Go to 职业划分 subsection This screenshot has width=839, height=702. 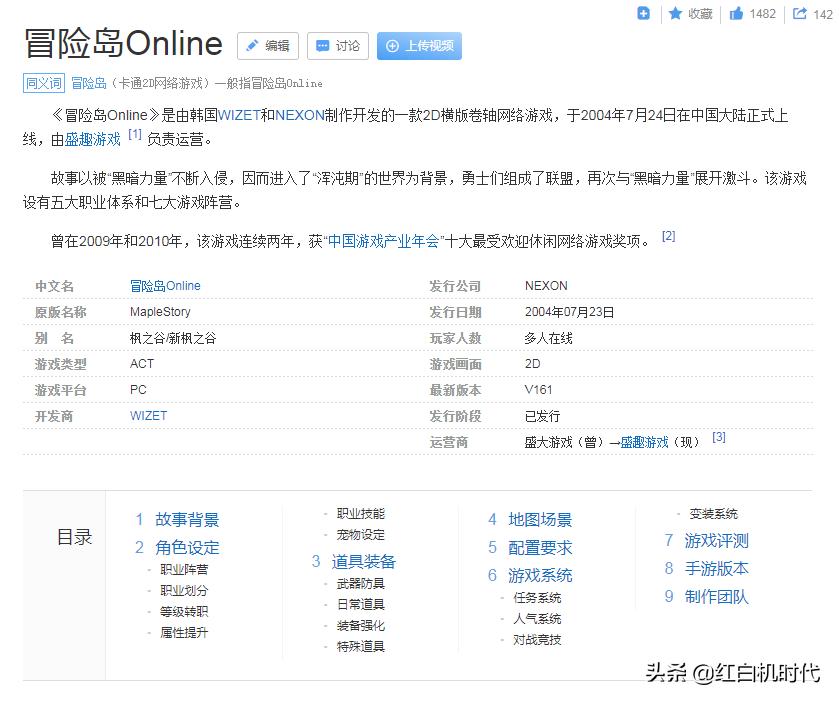coord(184,591)
